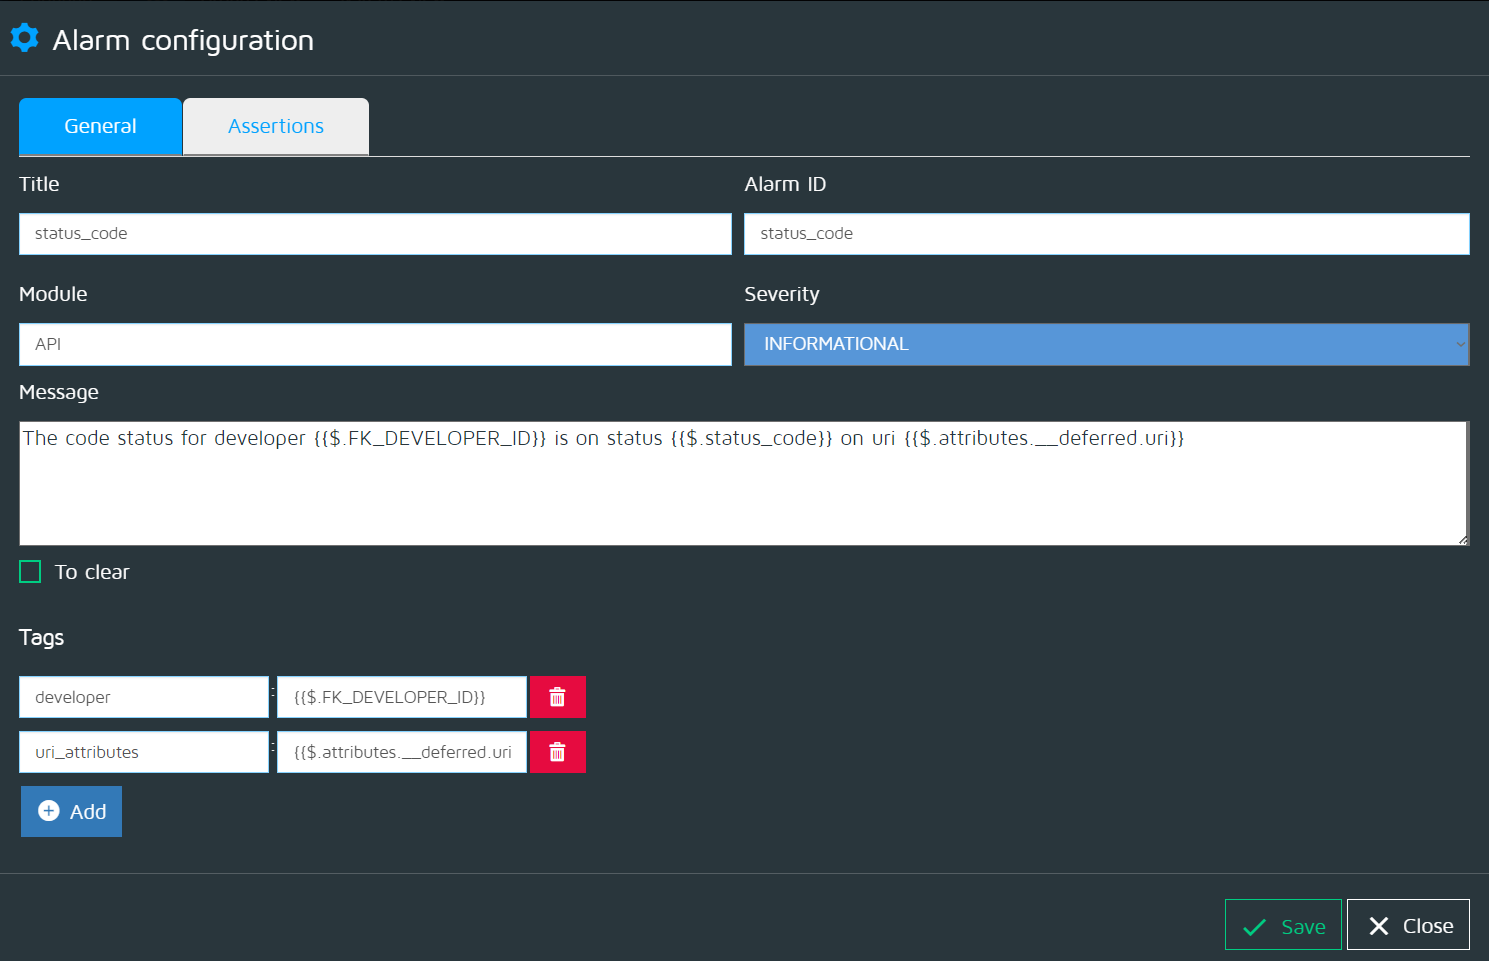The height and width of the screenshot is (961, 1489).
Task: Switch to the Assertions tab
Action: [x=276, y=126]
